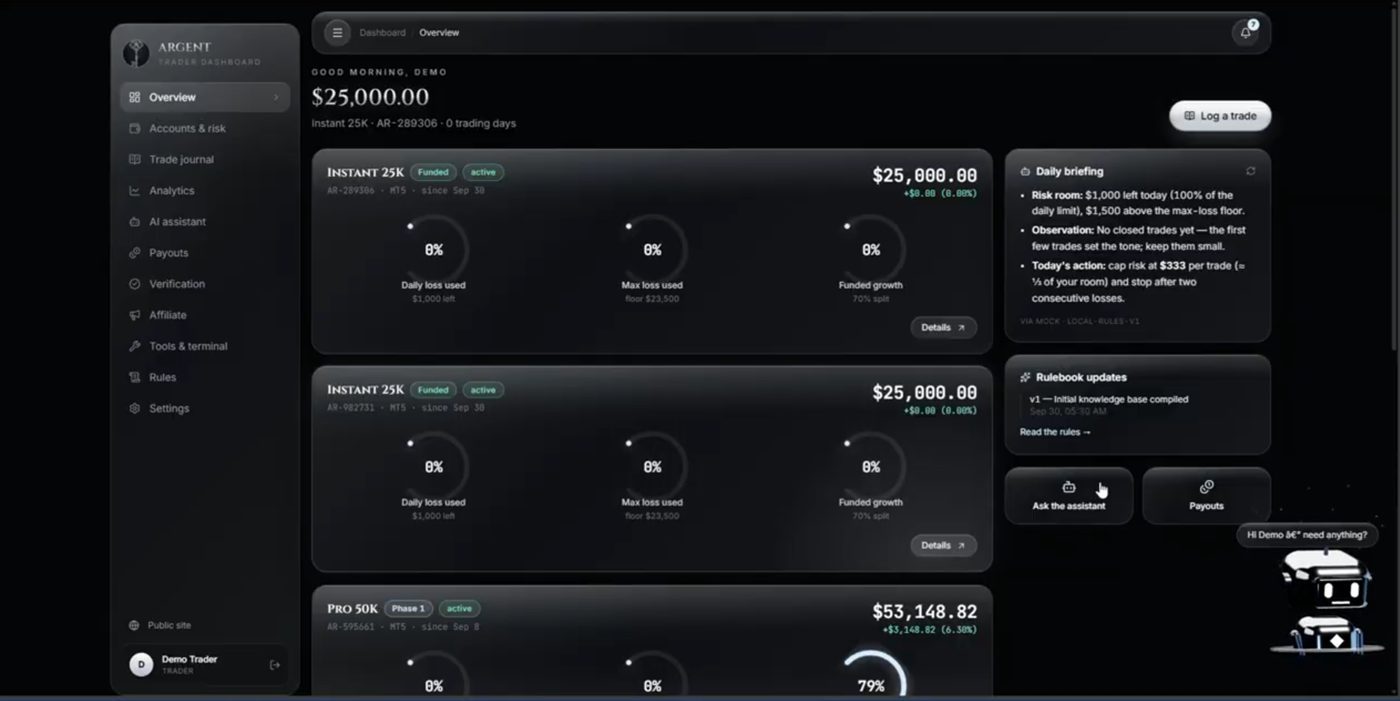The image size is (1400, 701).
Task: Click the Trade journal book icon
Action: [135, 159]
